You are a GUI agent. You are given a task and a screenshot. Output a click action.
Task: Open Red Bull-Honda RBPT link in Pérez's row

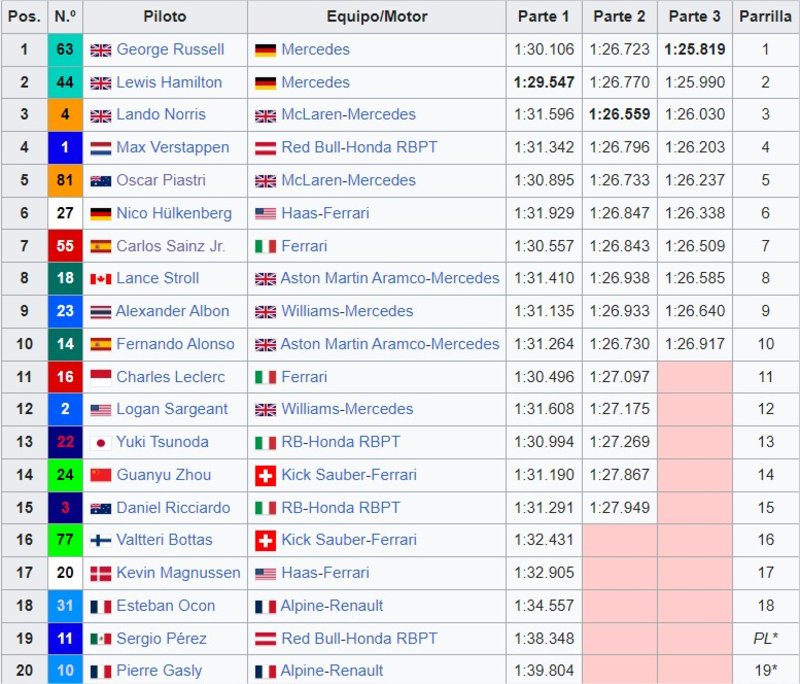point(359,639)
